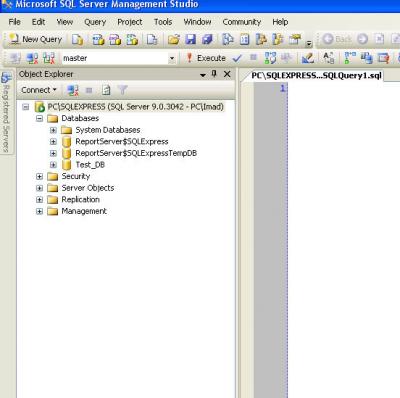Close the Object Explorer panel
This screenshot has width=400, height=398.
(x=227, y=74)
